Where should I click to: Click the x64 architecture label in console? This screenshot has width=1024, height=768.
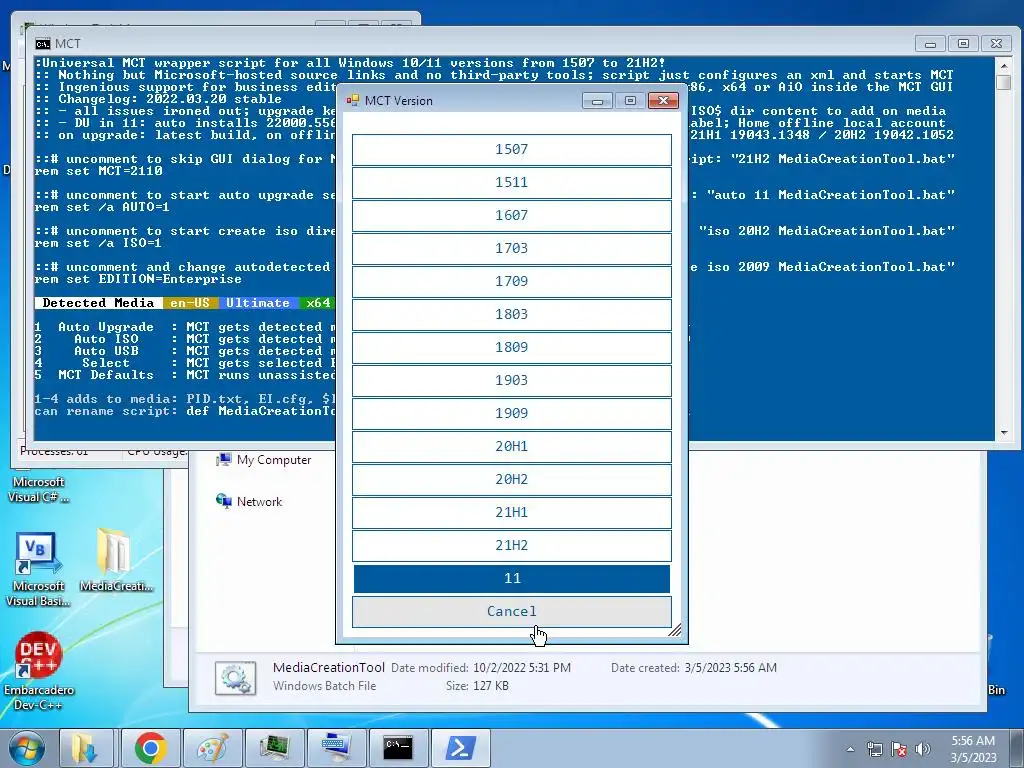point(318,303)
